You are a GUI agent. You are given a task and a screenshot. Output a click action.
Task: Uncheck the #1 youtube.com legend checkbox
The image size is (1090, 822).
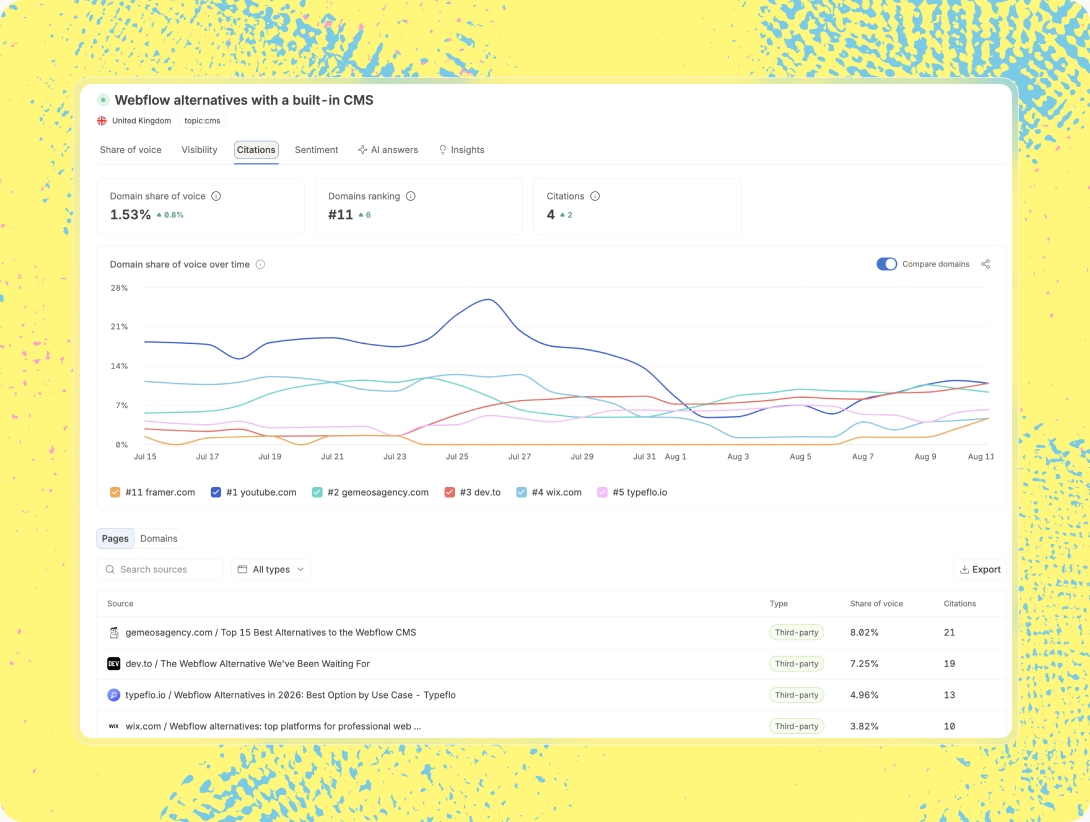coord(216,492)
